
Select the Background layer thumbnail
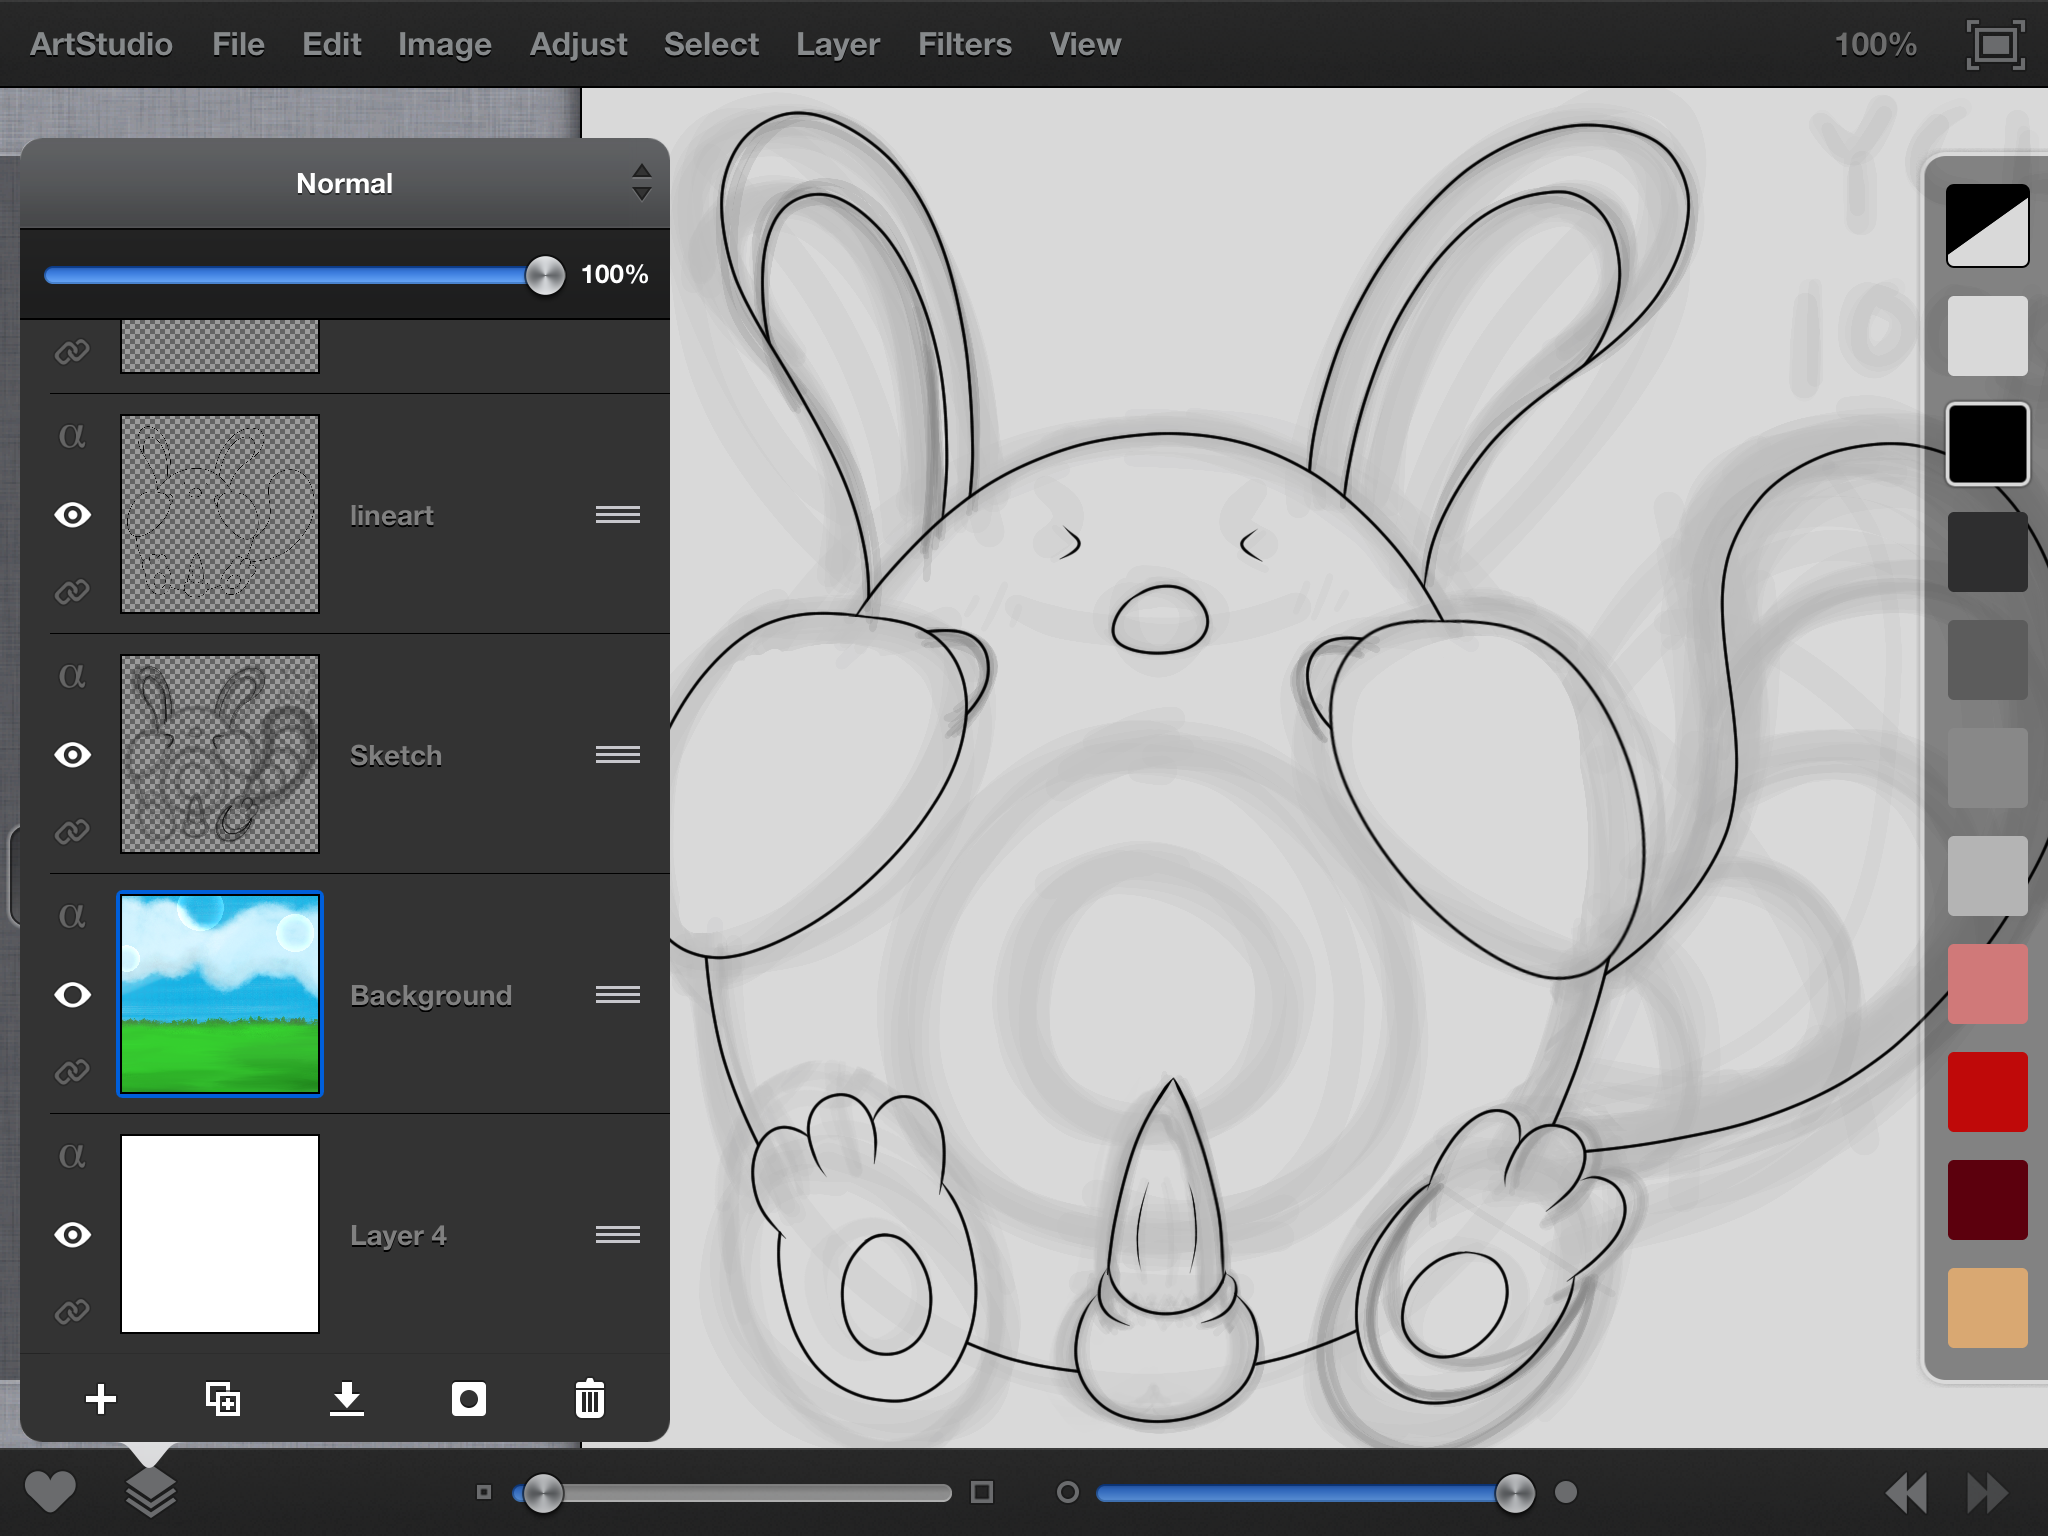point(220,994)
